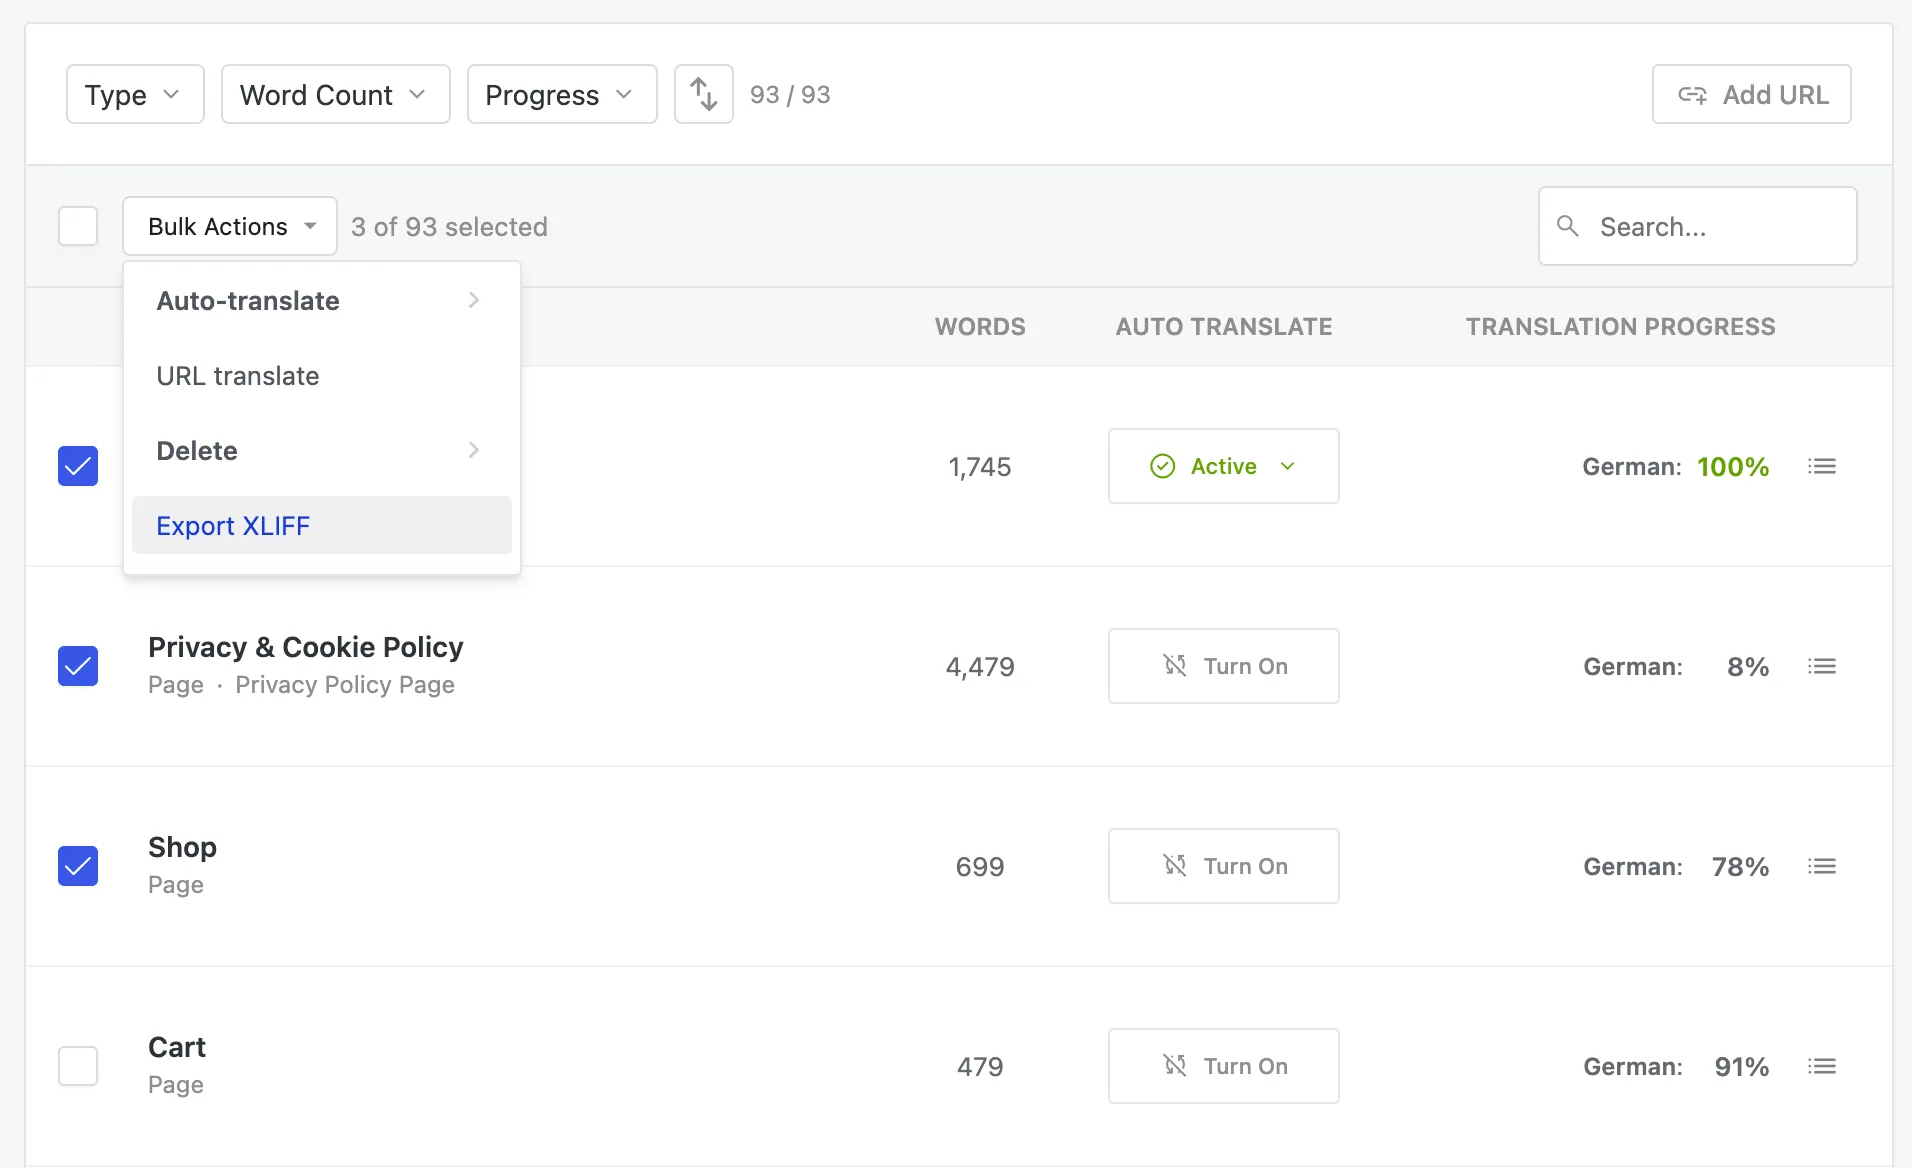
Task: Open the Progress filter dropdown
Action: tap(562, 94)
